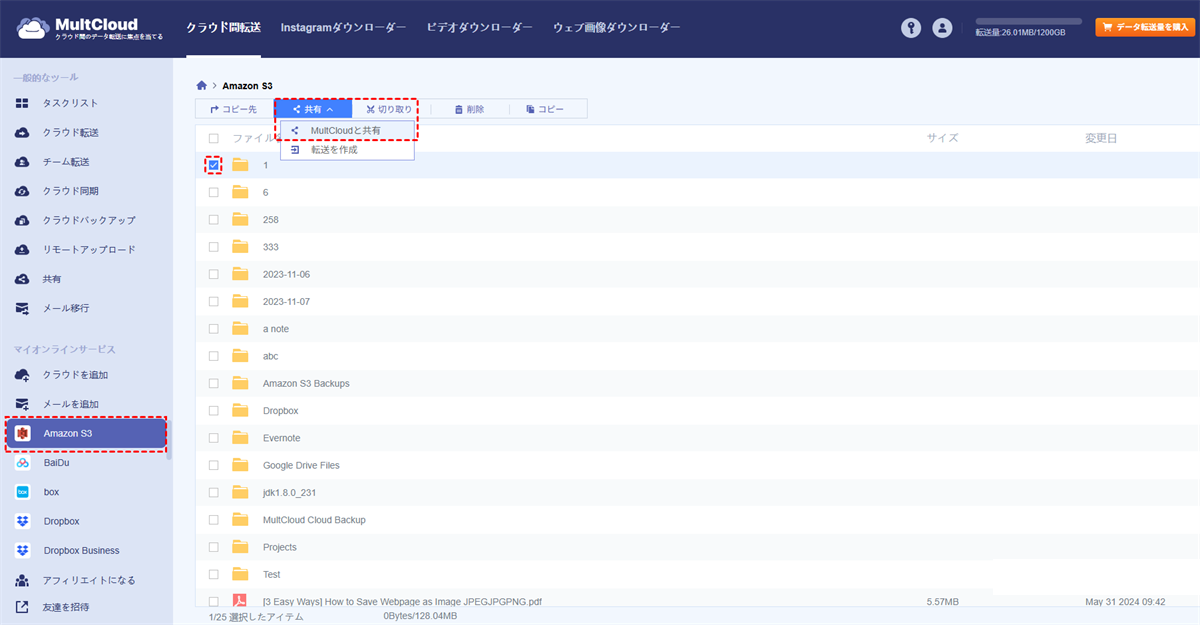This screenshot has height=625, width=1200.
Task: Choose MultCloudと共有 from the dropdown
Action: (x=347, y=130)
